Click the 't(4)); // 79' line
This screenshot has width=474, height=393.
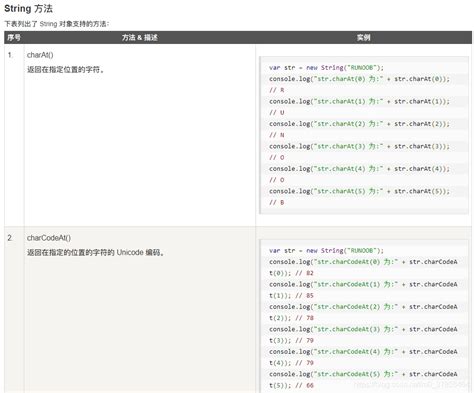(x=291, y=363)
